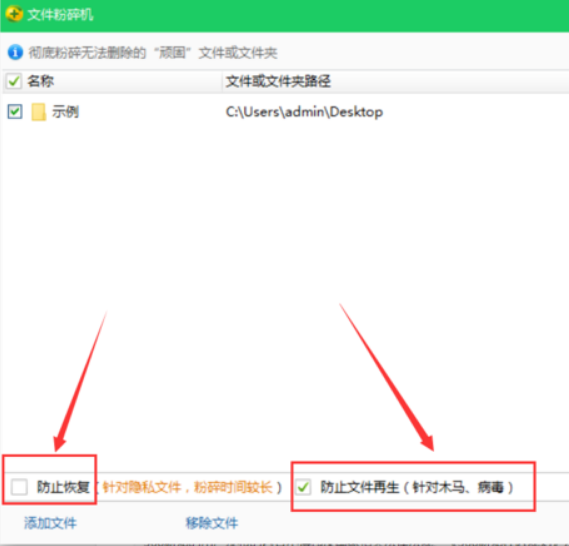Image resolution: width=569 pixels, height=546 pixels.
Task: Enable the 防止恢复 checkbox
Action: pos(19,487)
